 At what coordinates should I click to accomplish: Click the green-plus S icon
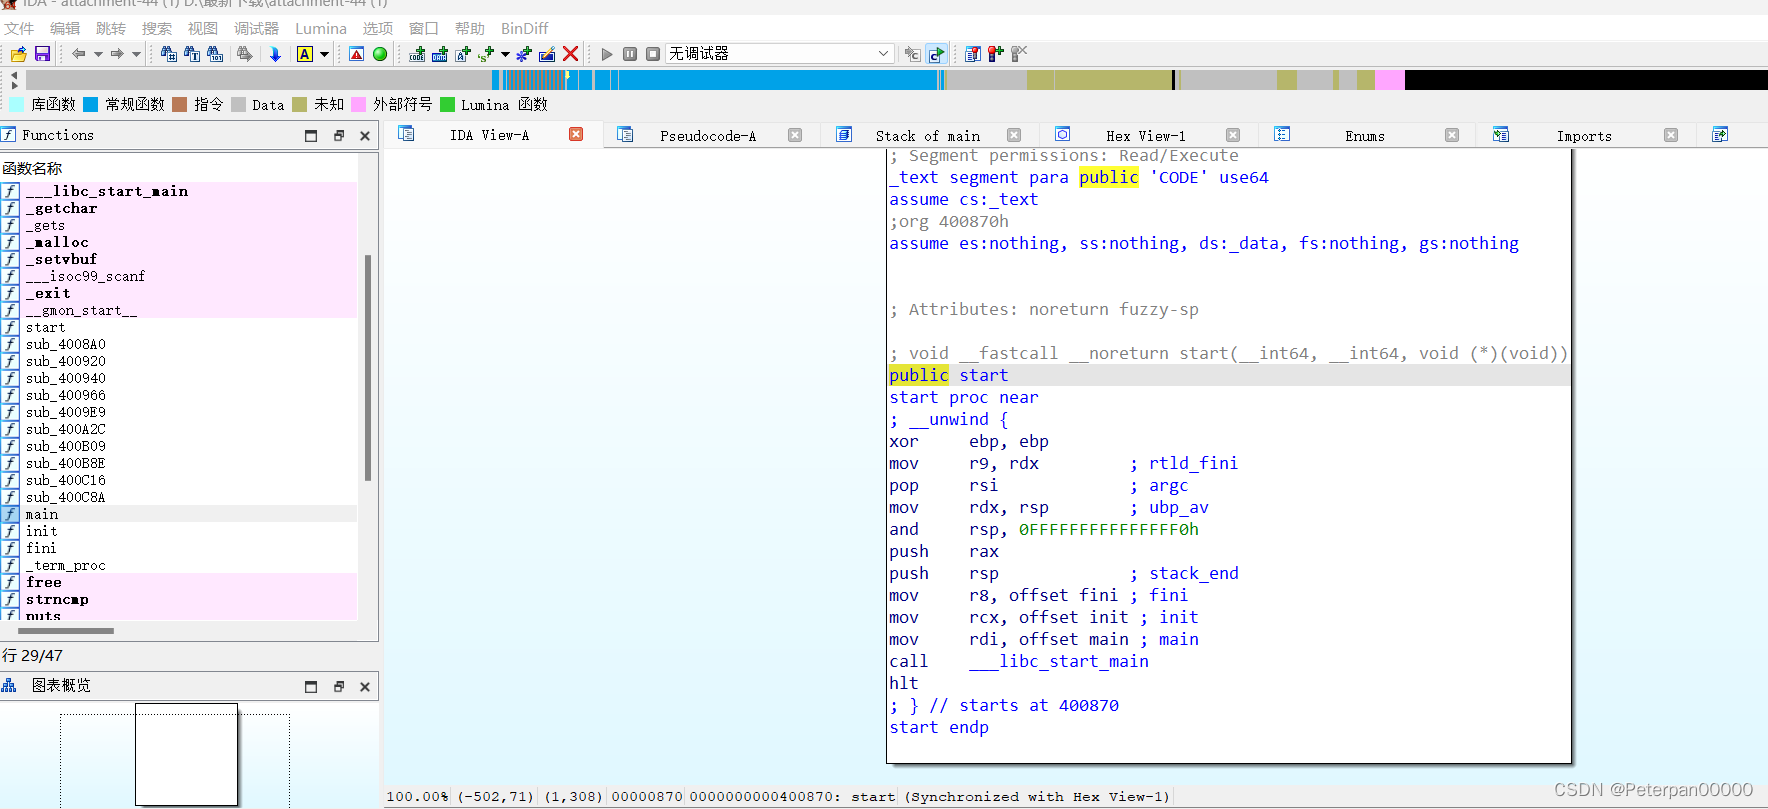pyautogui.click(x=486, y=54)
